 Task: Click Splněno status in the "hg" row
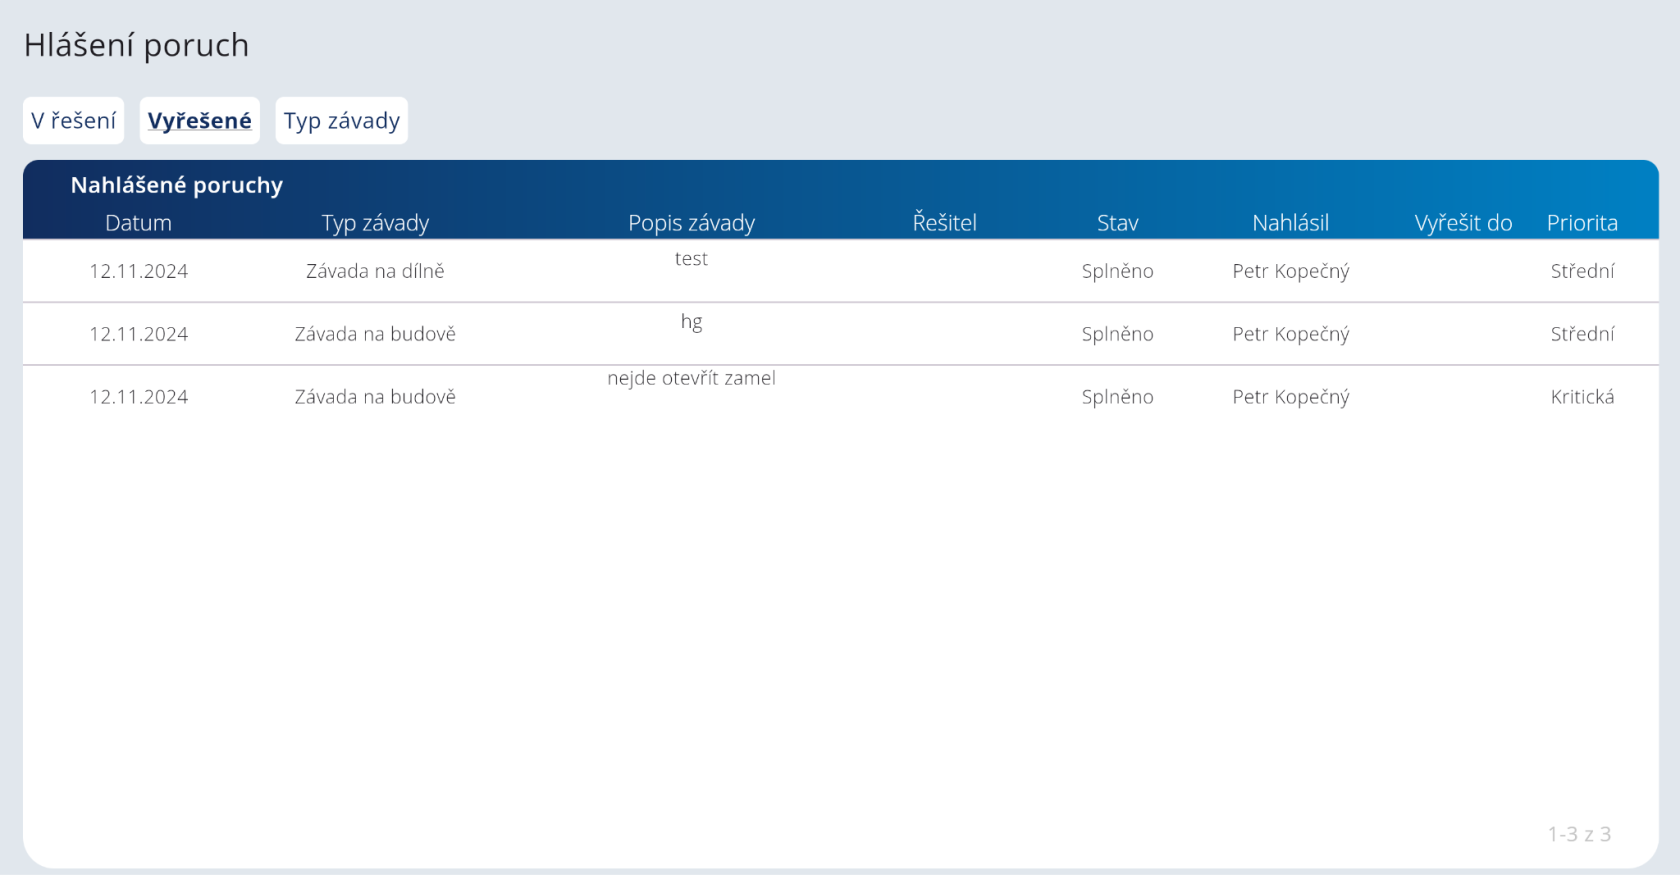pos(1117,334)
